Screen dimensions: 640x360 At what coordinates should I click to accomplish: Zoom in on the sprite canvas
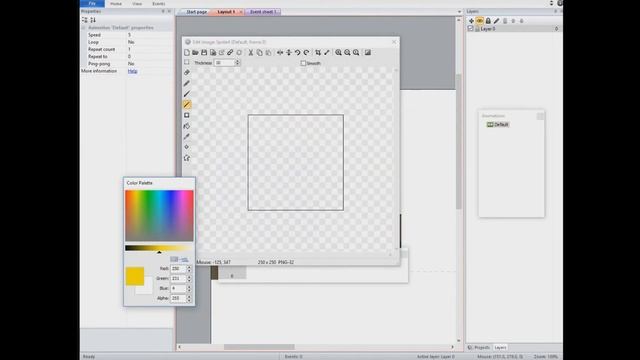point(338,53)
